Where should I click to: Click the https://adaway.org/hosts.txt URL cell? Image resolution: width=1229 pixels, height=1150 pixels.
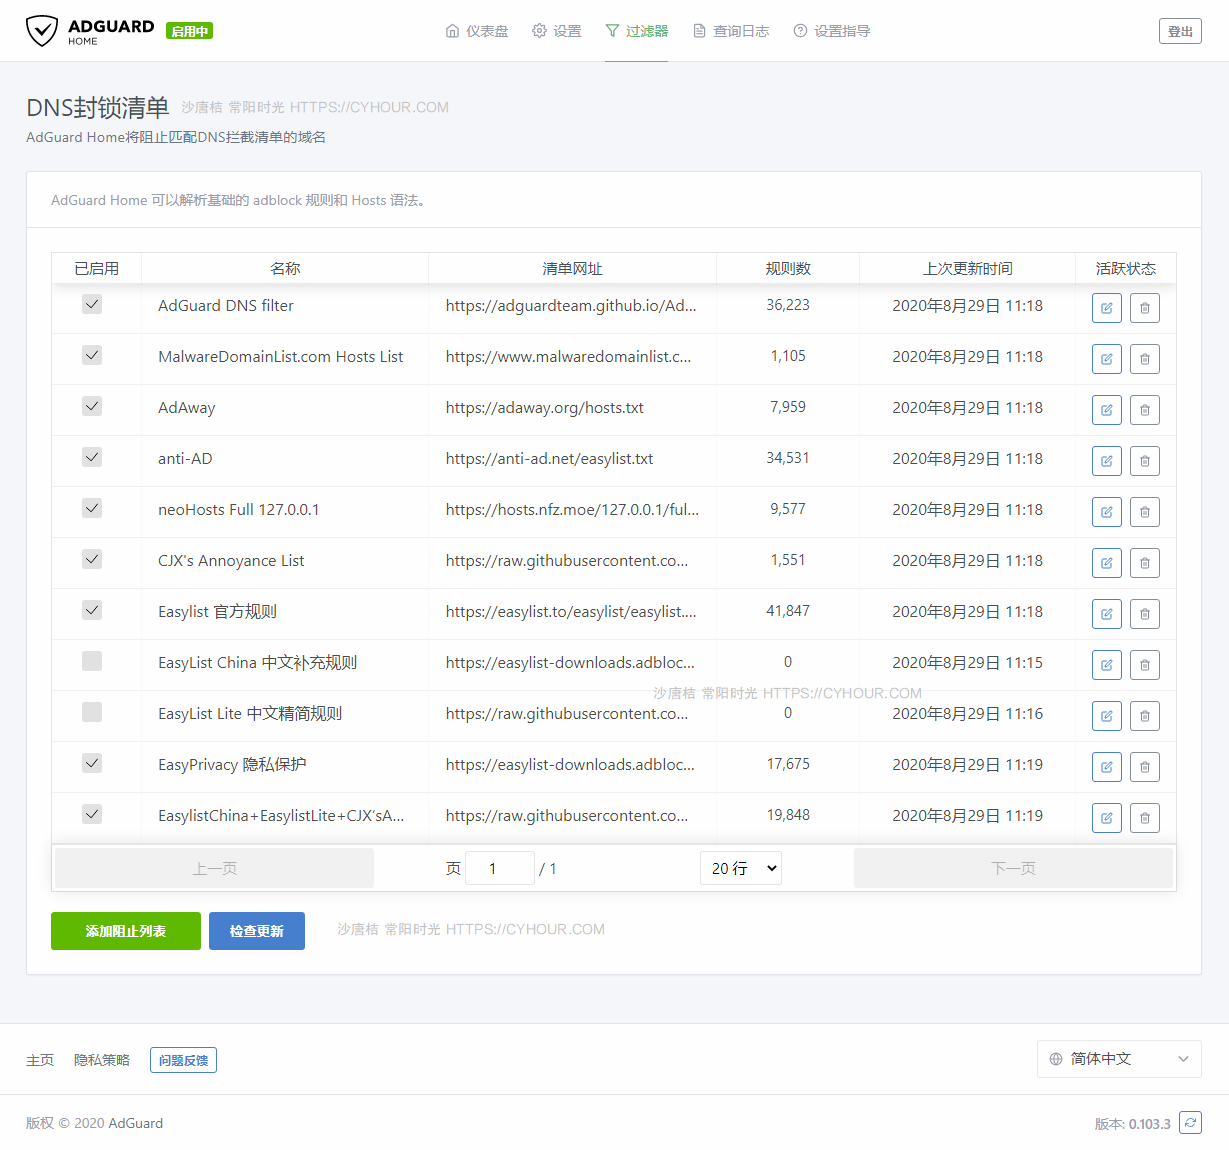[545, 408]
